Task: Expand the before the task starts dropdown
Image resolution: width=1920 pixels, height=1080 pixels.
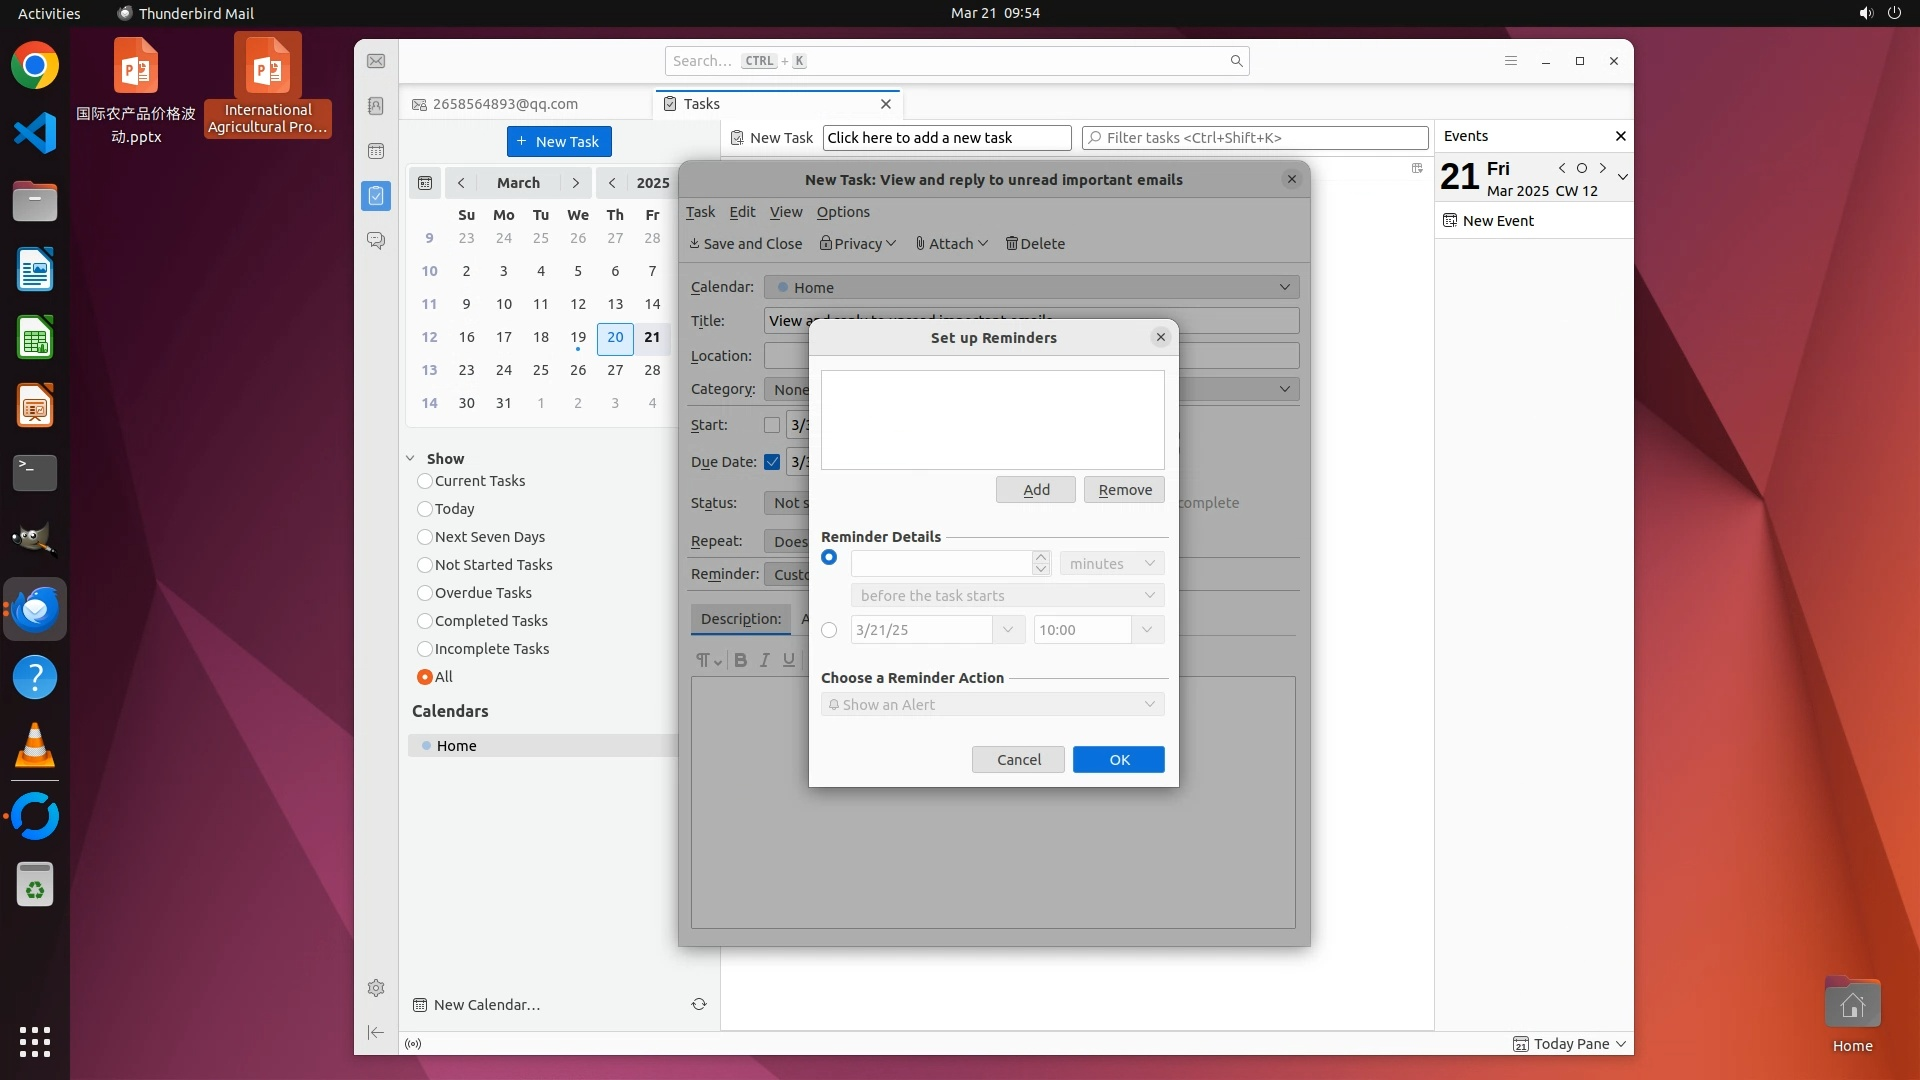Action: coord(1006,596)
